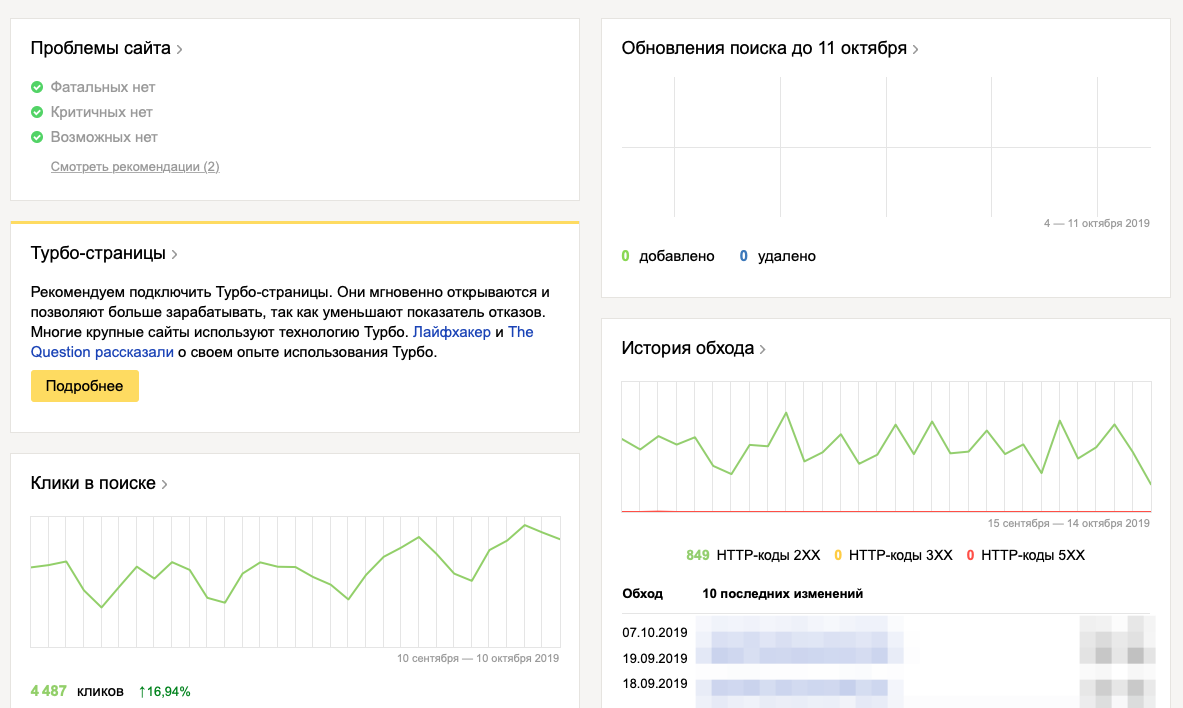Expand Клики в поиске chevron

[x=165, y=485]
